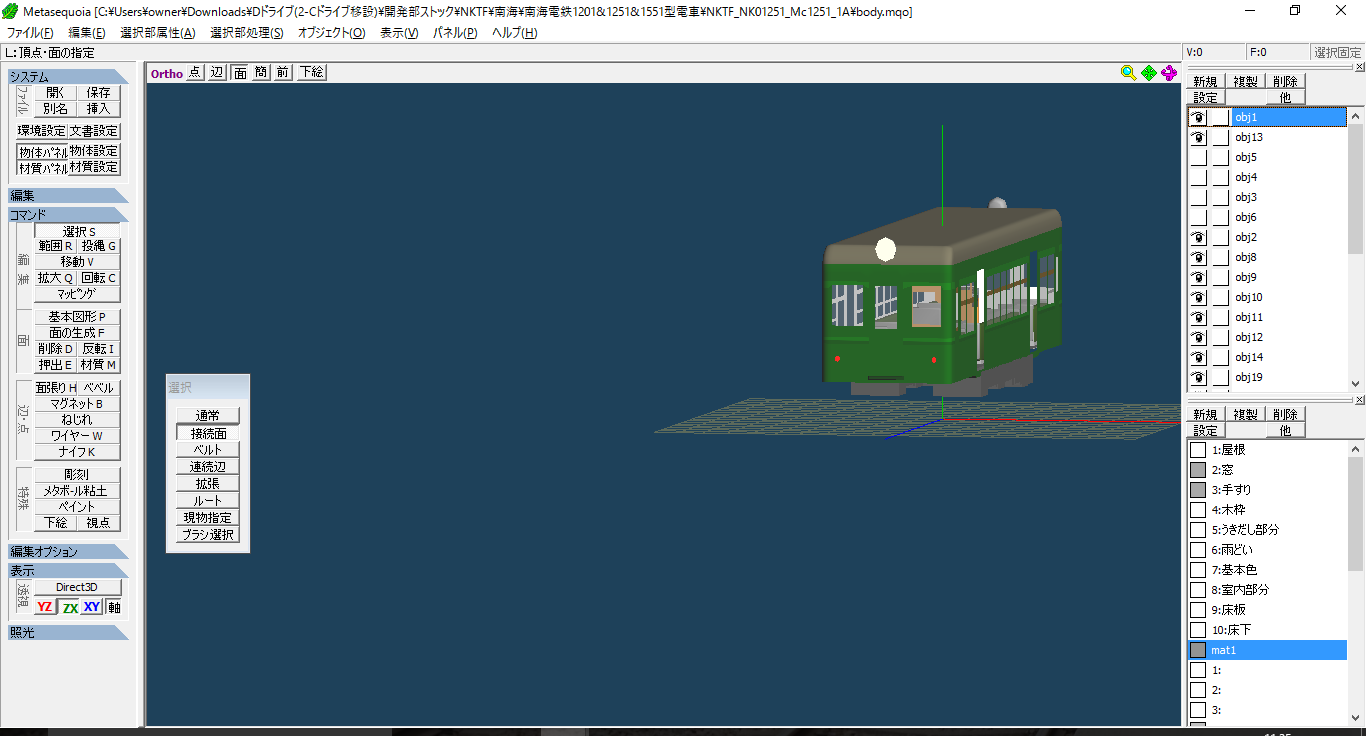
Task: Open the ヘルプ(H) menu
Action: click(514, 33)
